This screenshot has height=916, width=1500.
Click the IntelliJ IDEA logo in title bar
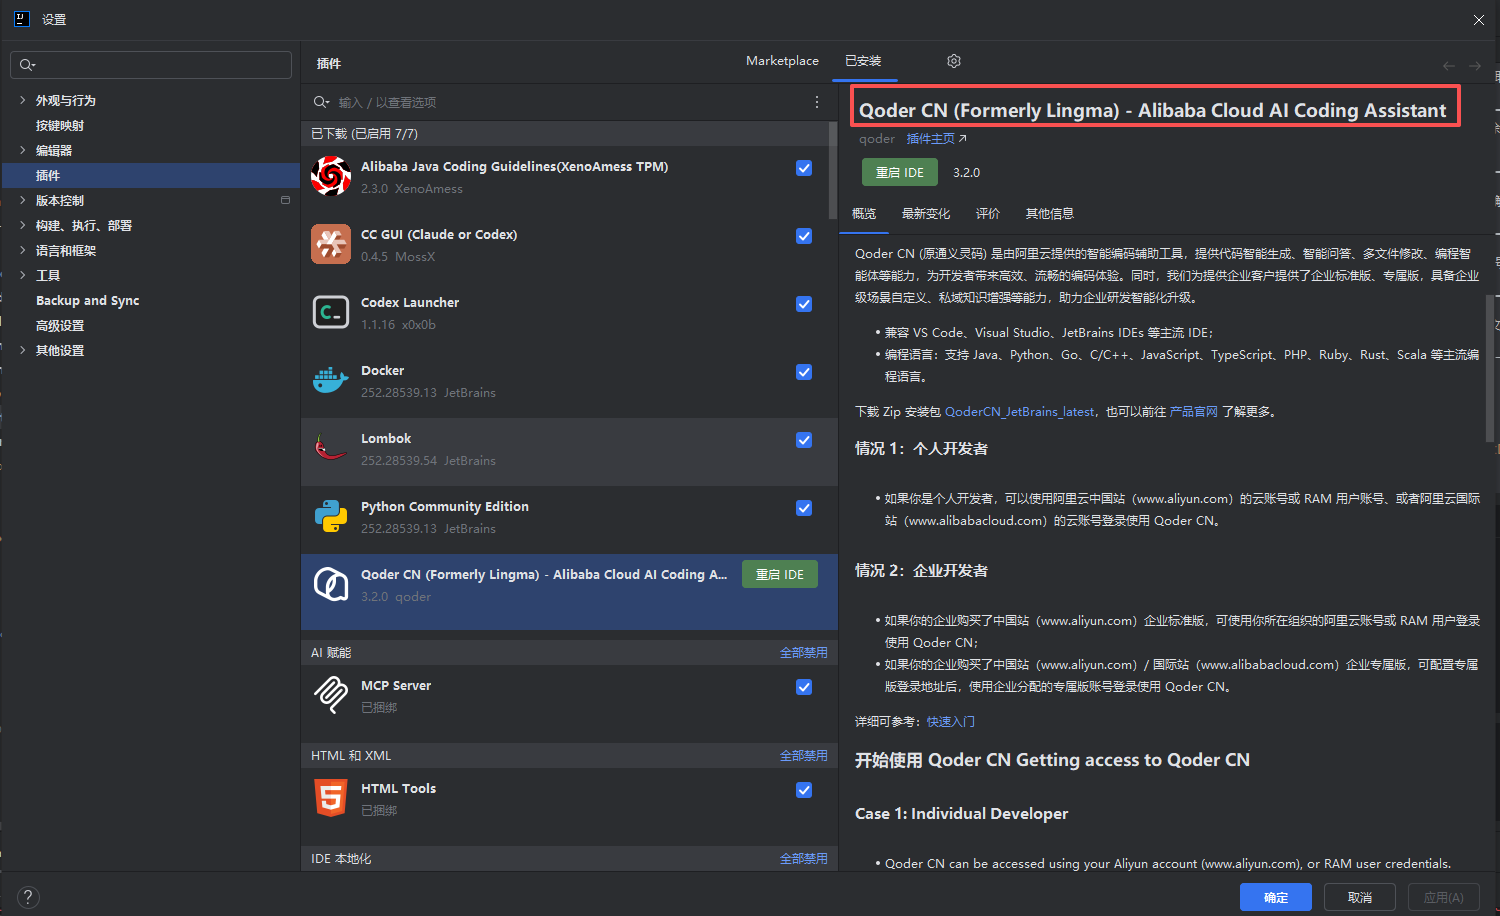pos(21,19)
